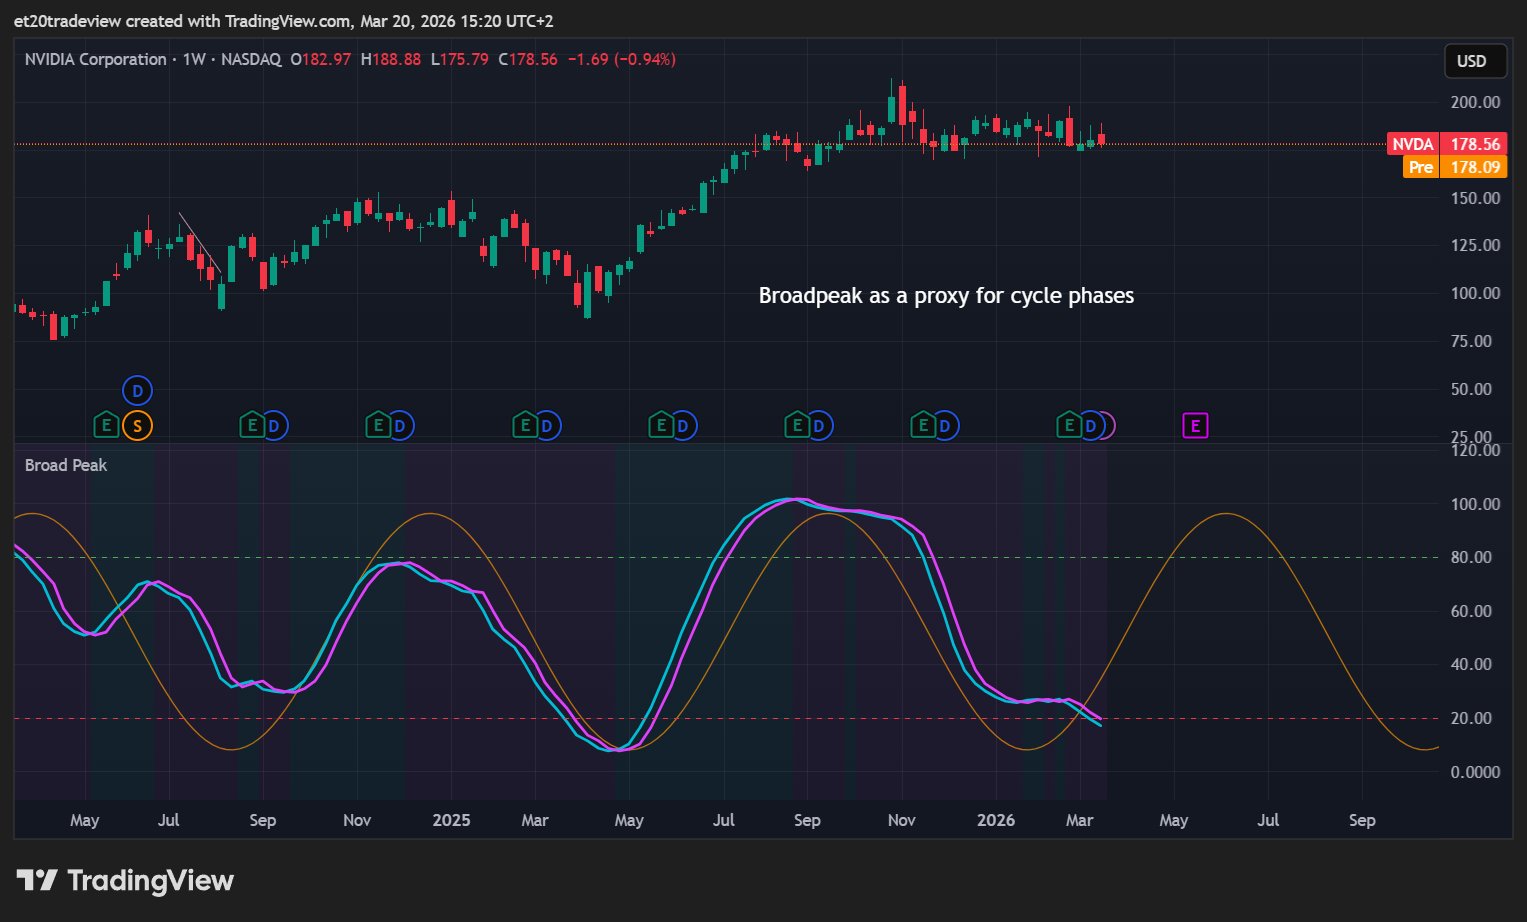Screen dimensions: 1527x922
Task: Click the 20.00 label on the indicator axis
Action: [1471, 718]
